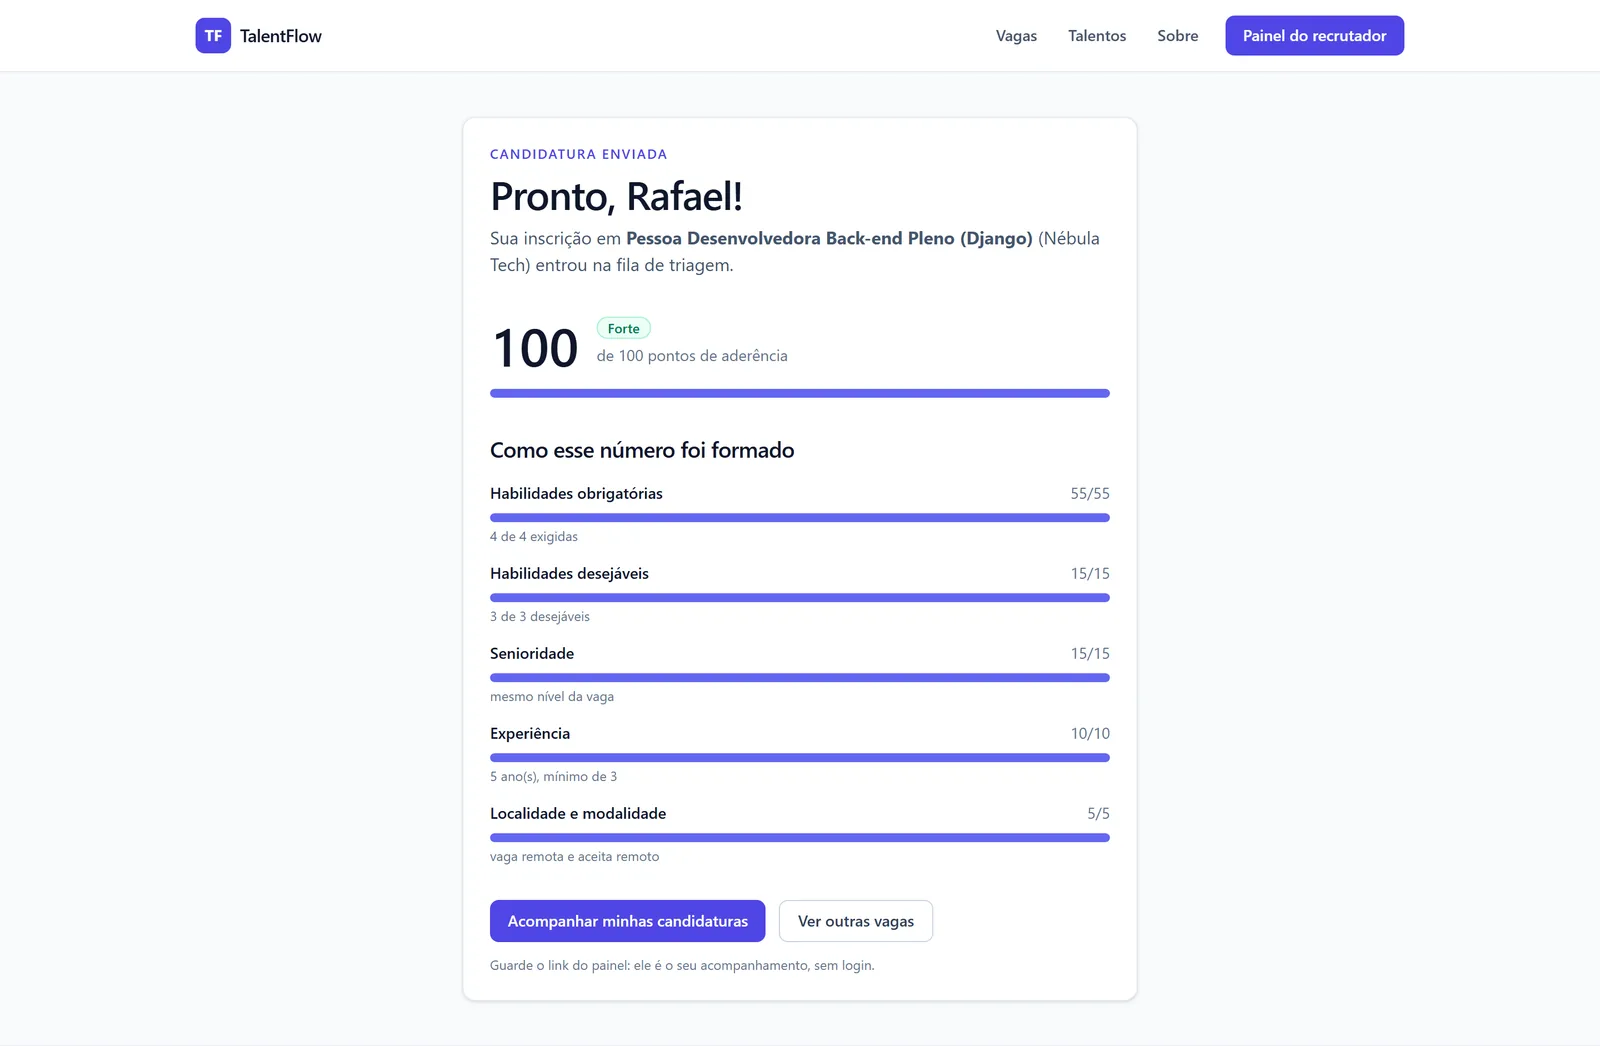Open the Talentos navigation link

pyautogui.click(x=1097, y=36)
